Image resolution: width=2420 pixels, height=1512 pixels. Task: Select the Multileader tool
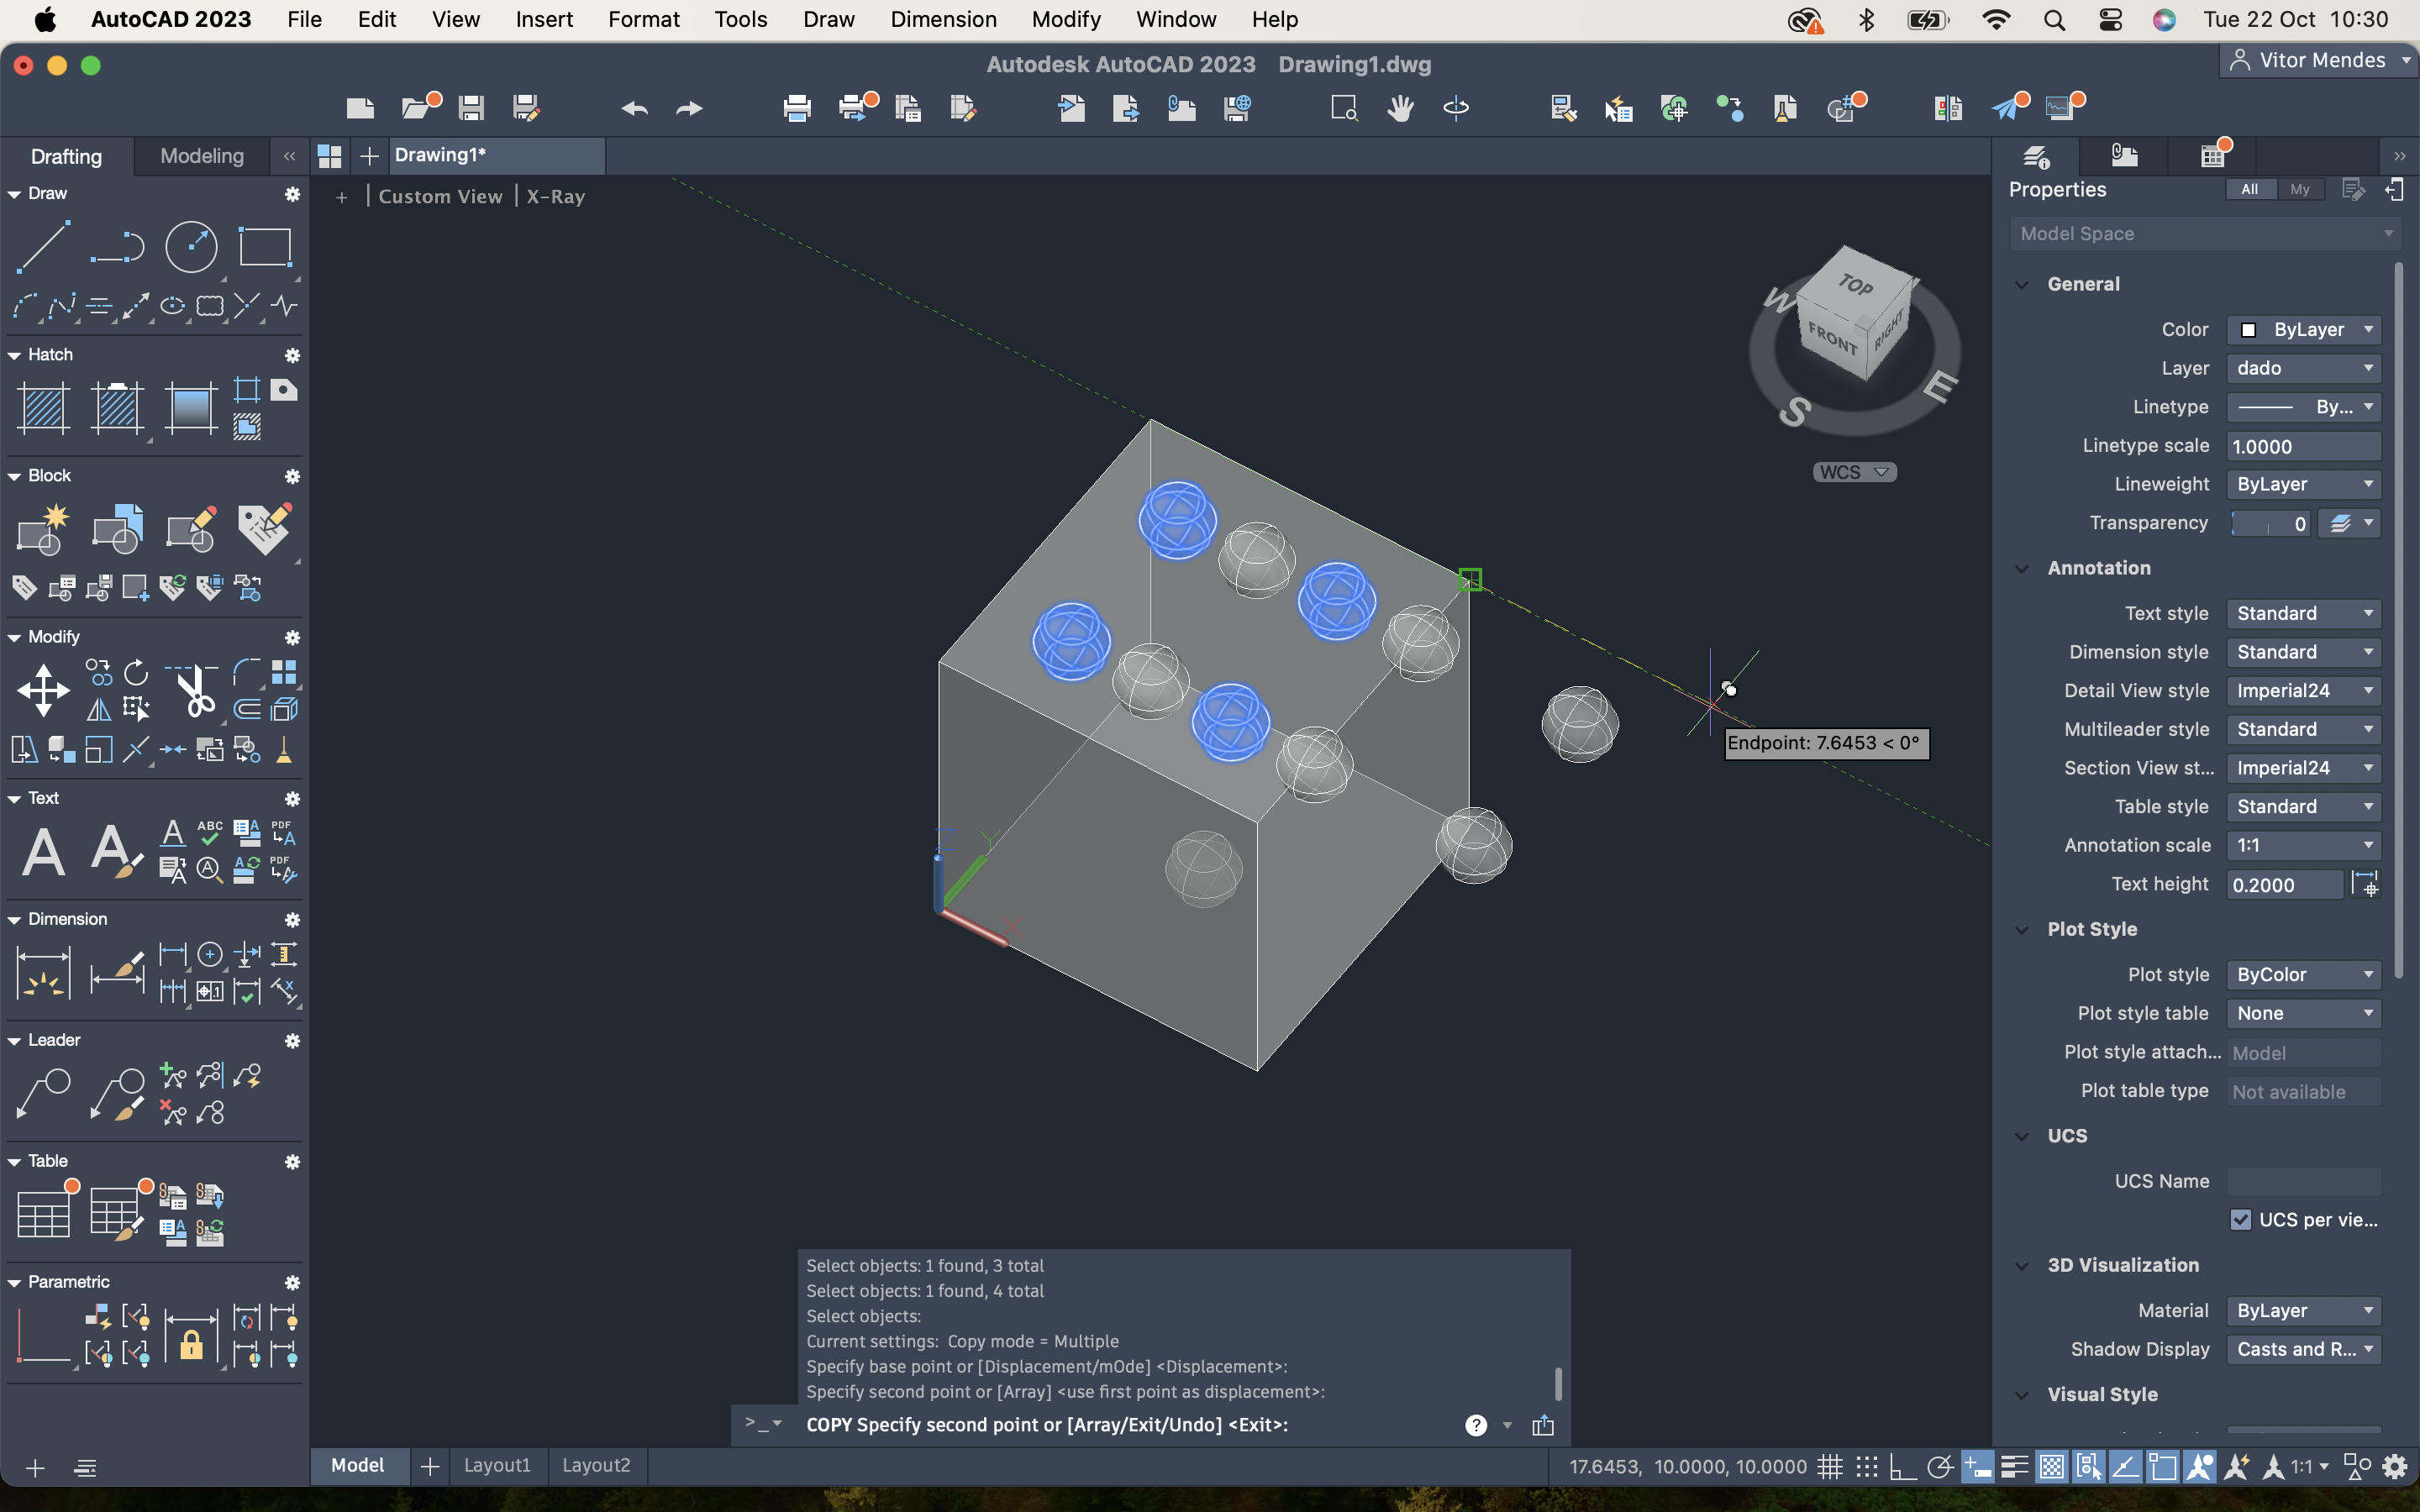43,1093
